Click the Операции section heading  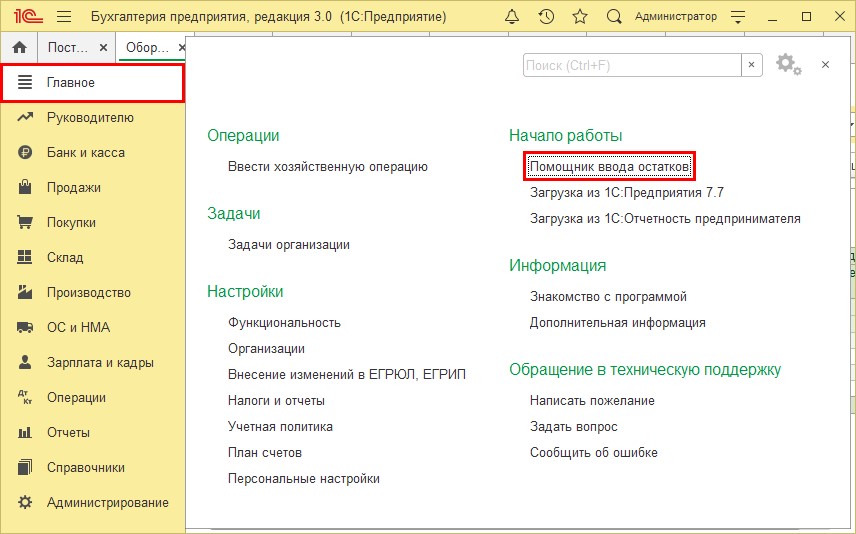coord(243,135)
